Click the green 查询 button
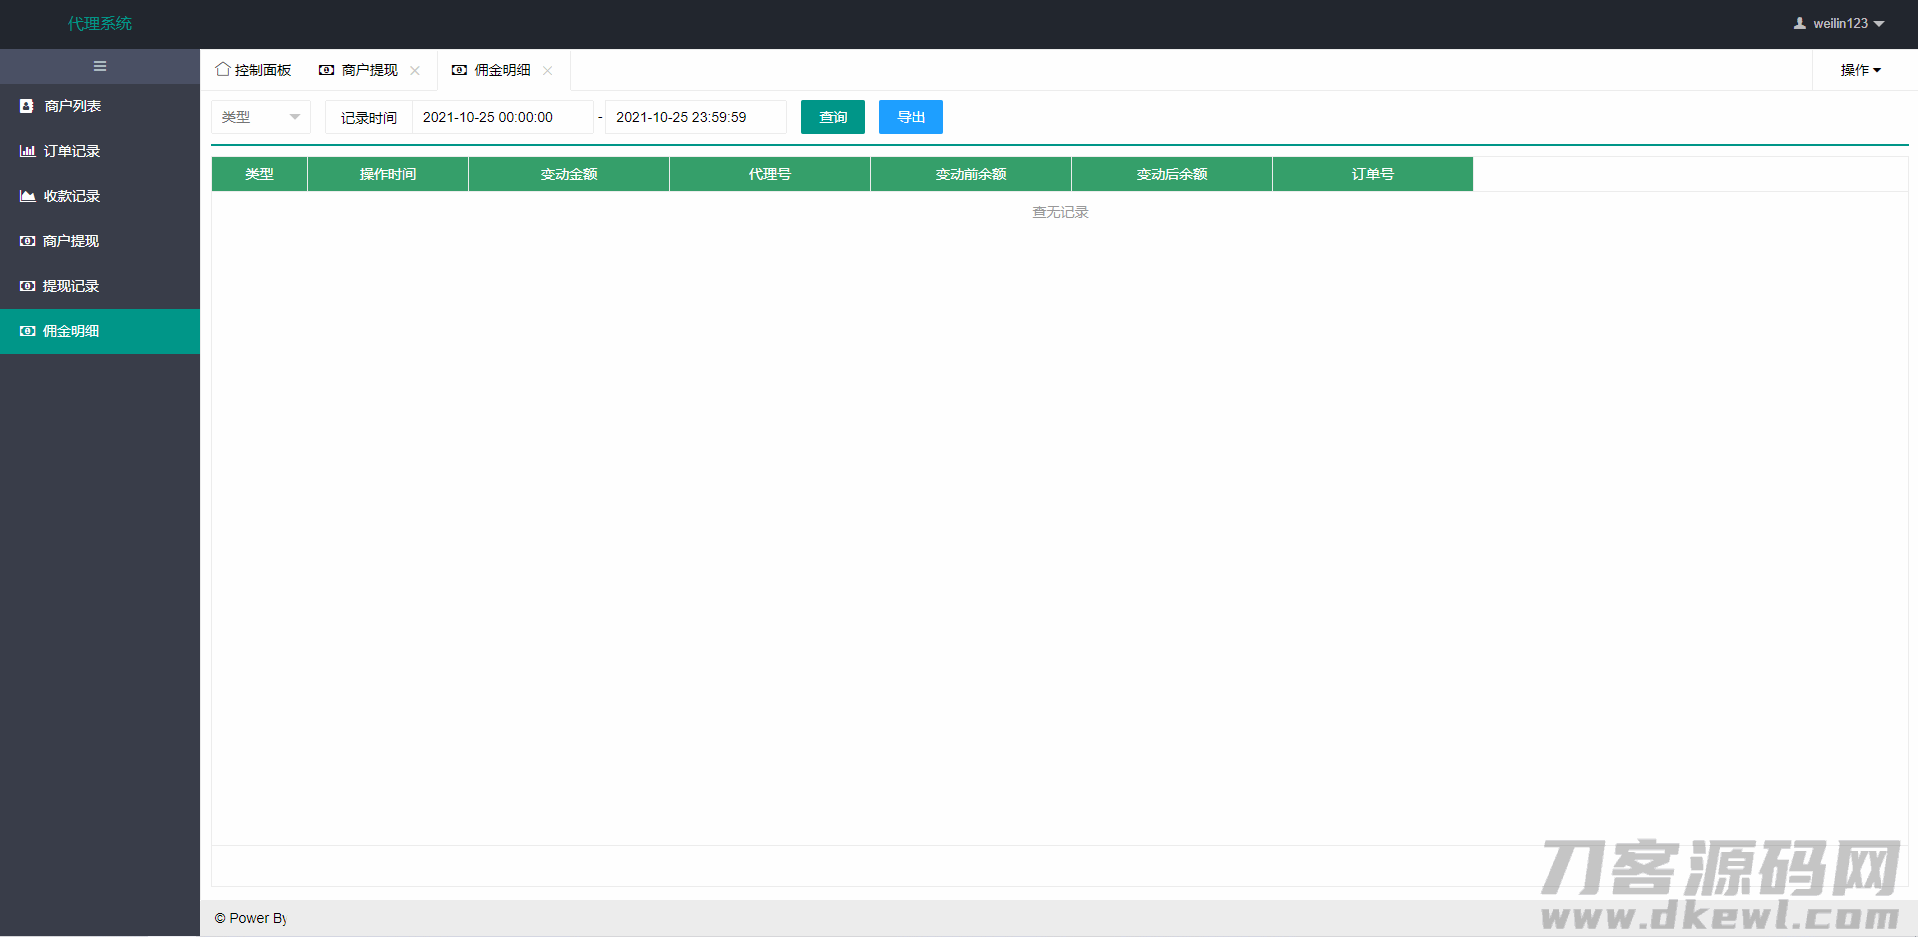This screenshot has width=1918, height=937. click(x=832, y=117)
